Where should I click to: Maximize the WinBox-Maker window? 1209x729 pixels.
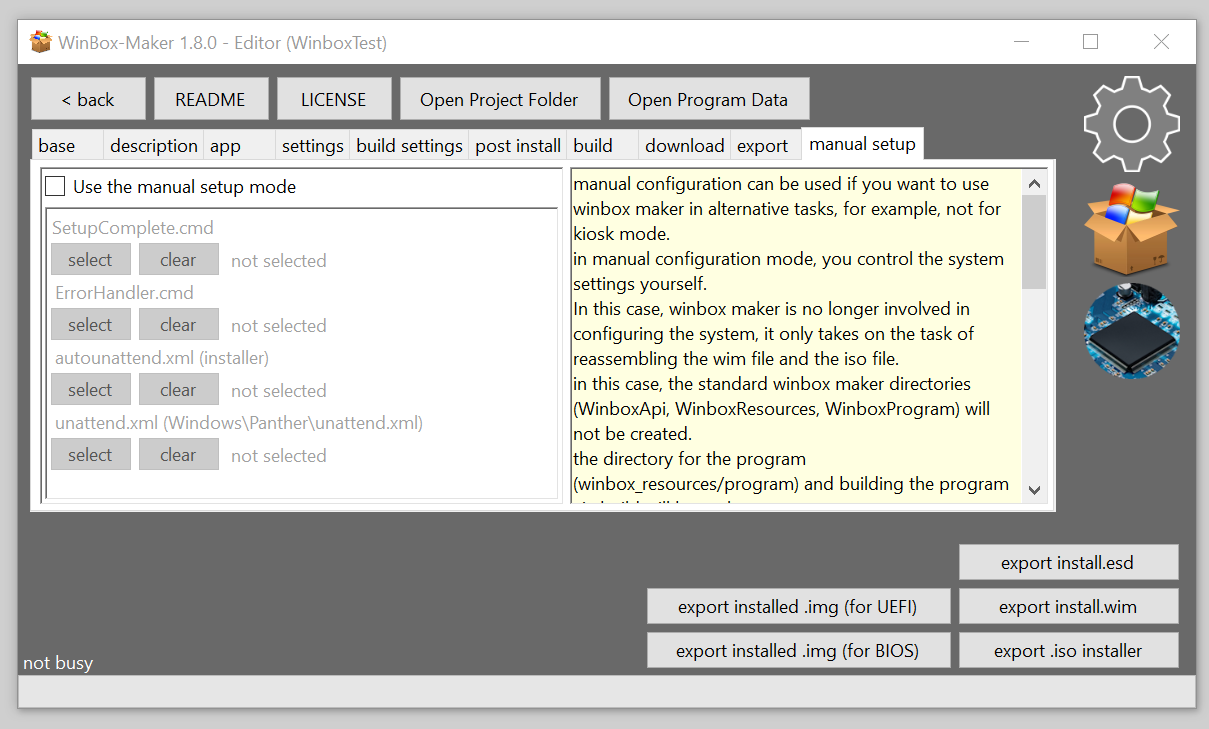(1091, 42)
